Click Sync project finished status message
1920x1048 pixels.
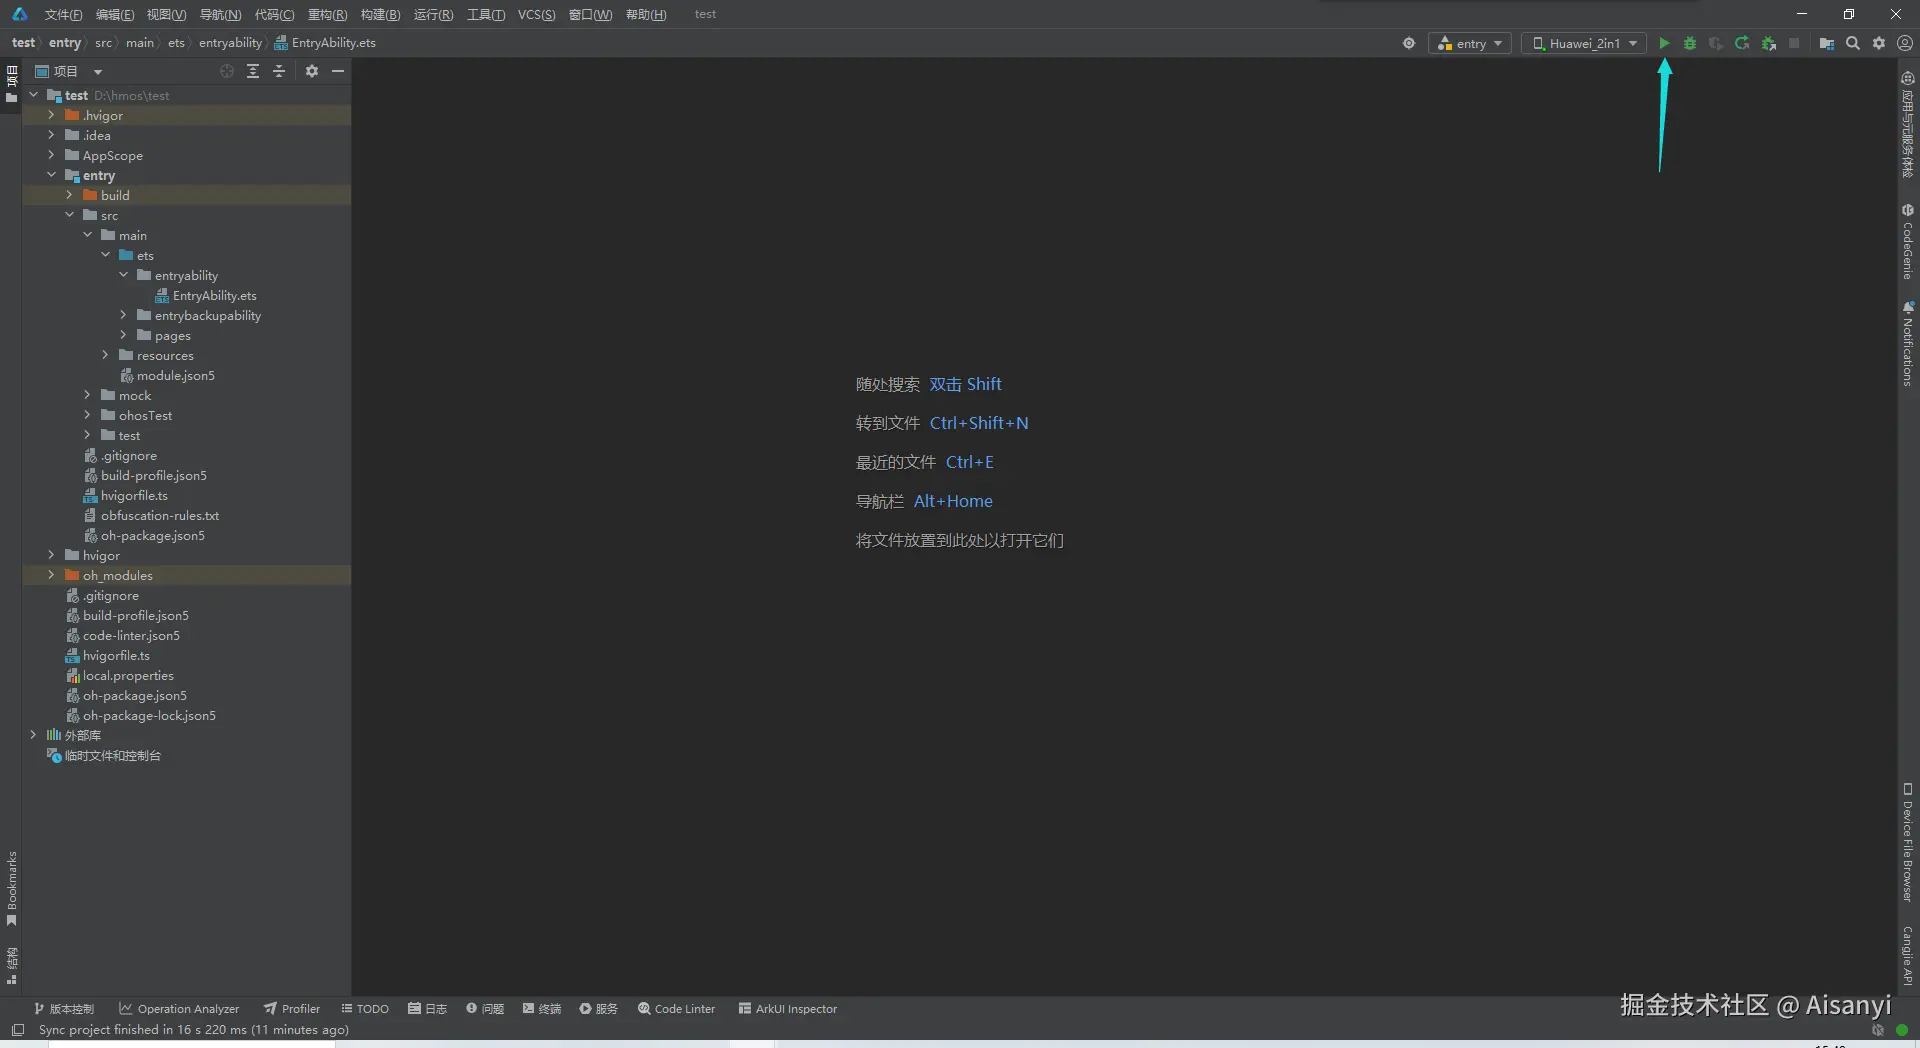click(194, 1030)
